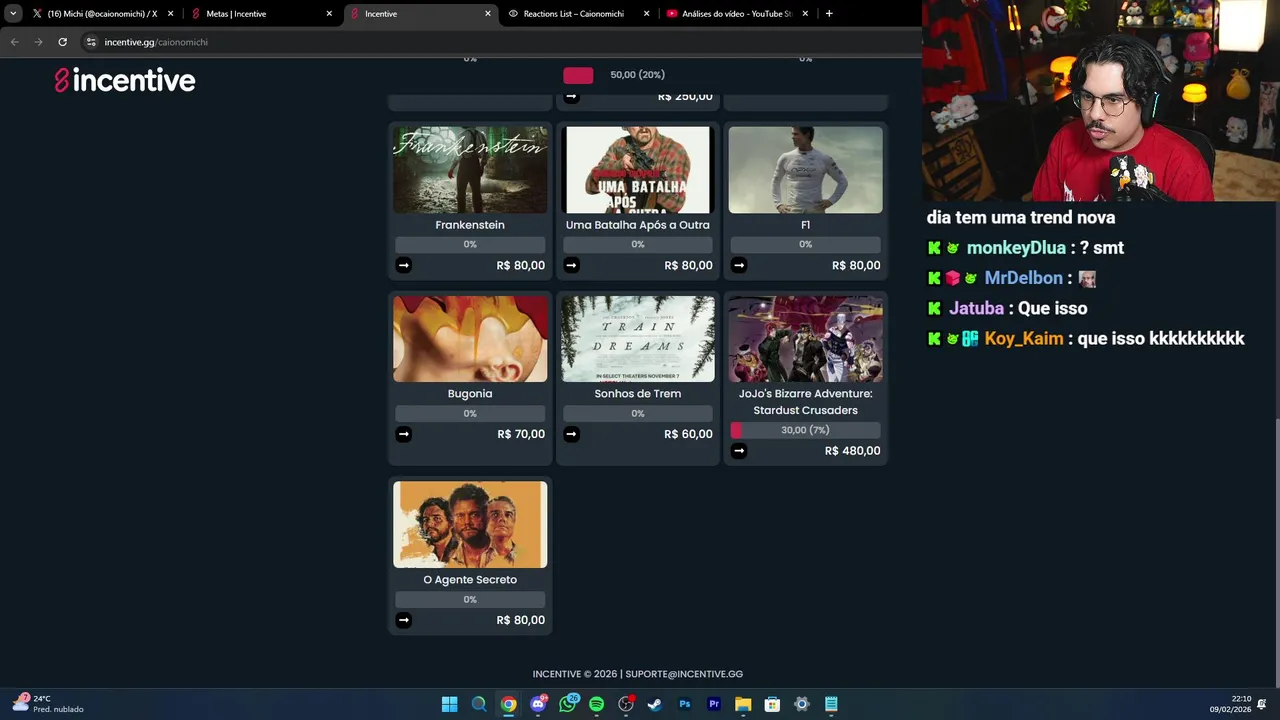Open a new browser tab
This screenshot has width=1280, height=720.
829,14
